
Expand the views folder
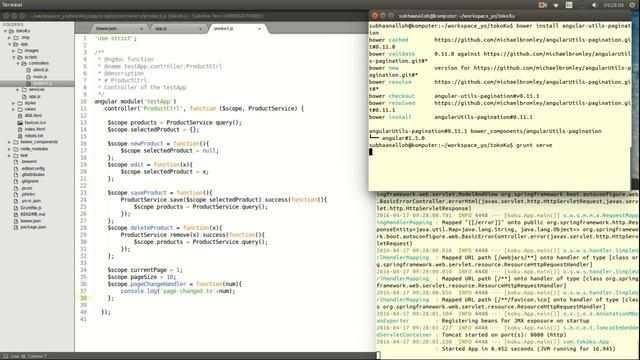(x=13, y=109)
